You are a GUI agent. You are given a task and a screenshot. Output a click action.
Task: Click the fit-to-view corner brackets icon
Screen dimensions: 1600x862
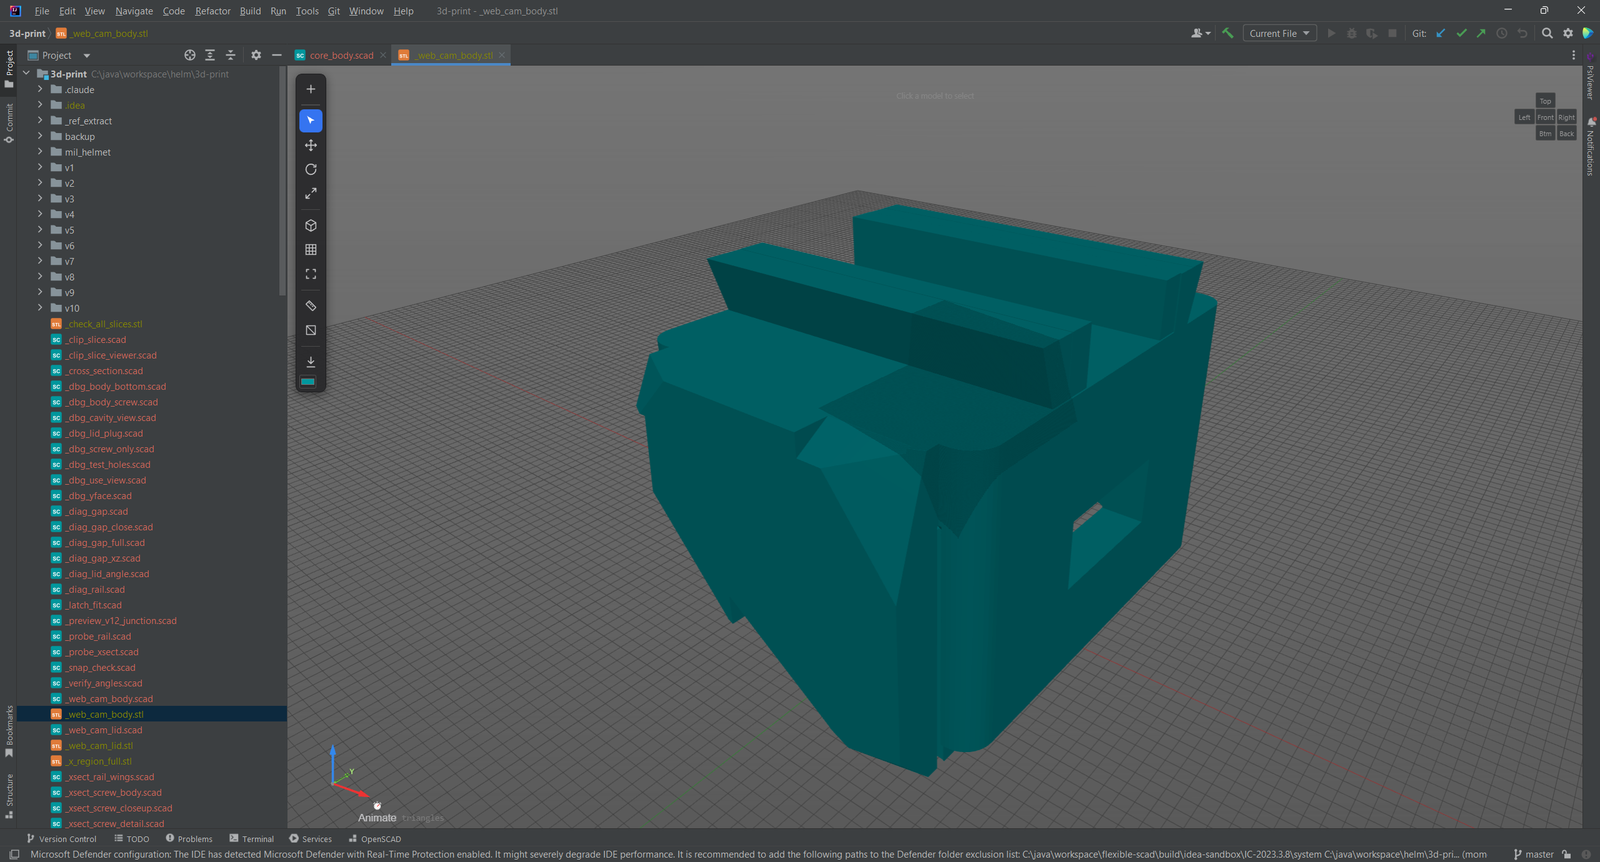tap(311, 274)
